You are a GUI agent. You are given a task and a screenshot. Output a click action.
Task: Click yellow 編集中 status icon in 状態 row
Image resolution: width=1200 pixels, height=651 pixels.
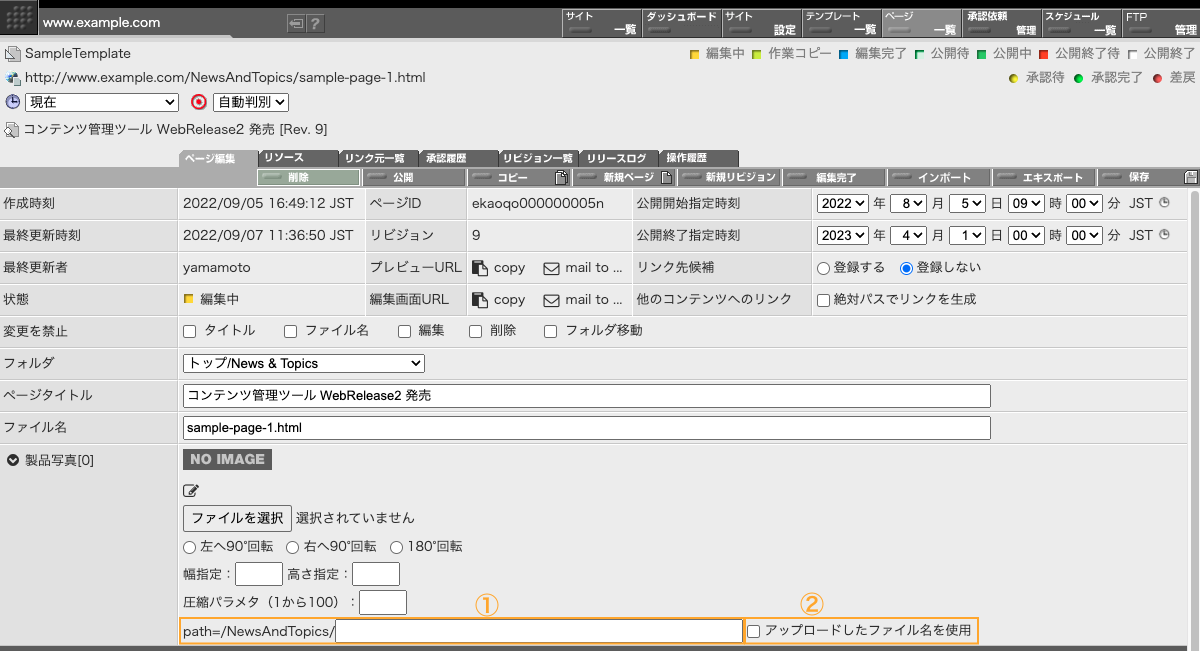point(188,299)
